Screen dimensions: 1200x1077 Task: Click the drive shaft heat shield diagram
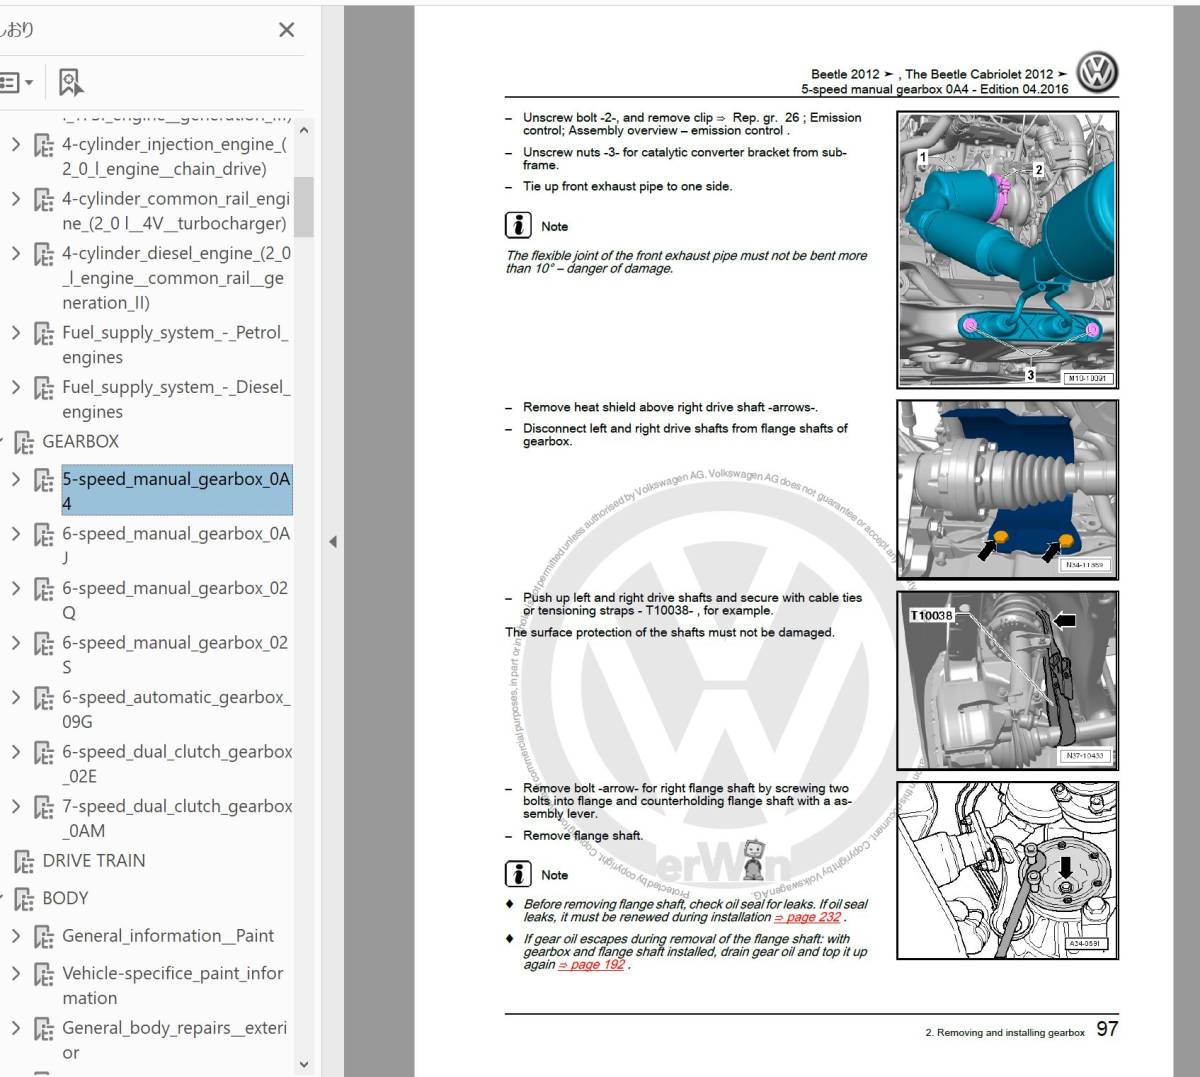(x=1007, y=490)
